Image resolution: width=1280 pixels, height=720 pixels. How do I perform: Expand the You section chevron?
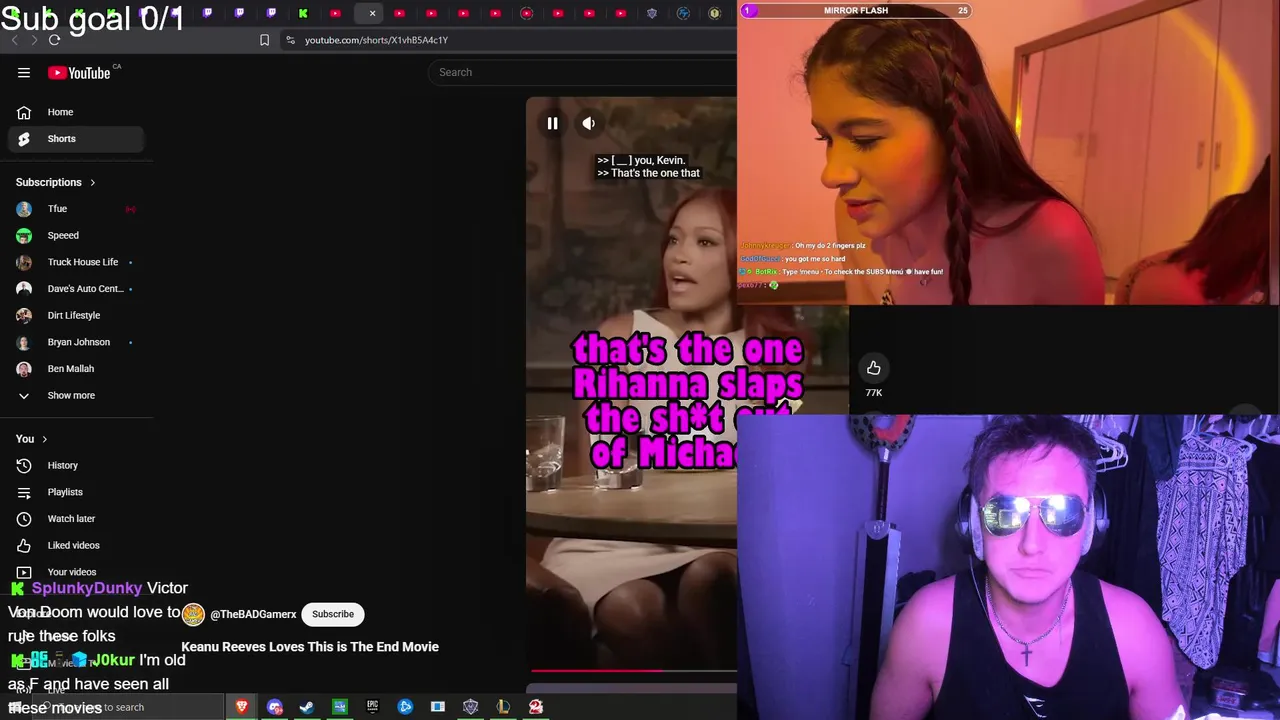coord(44,439)
